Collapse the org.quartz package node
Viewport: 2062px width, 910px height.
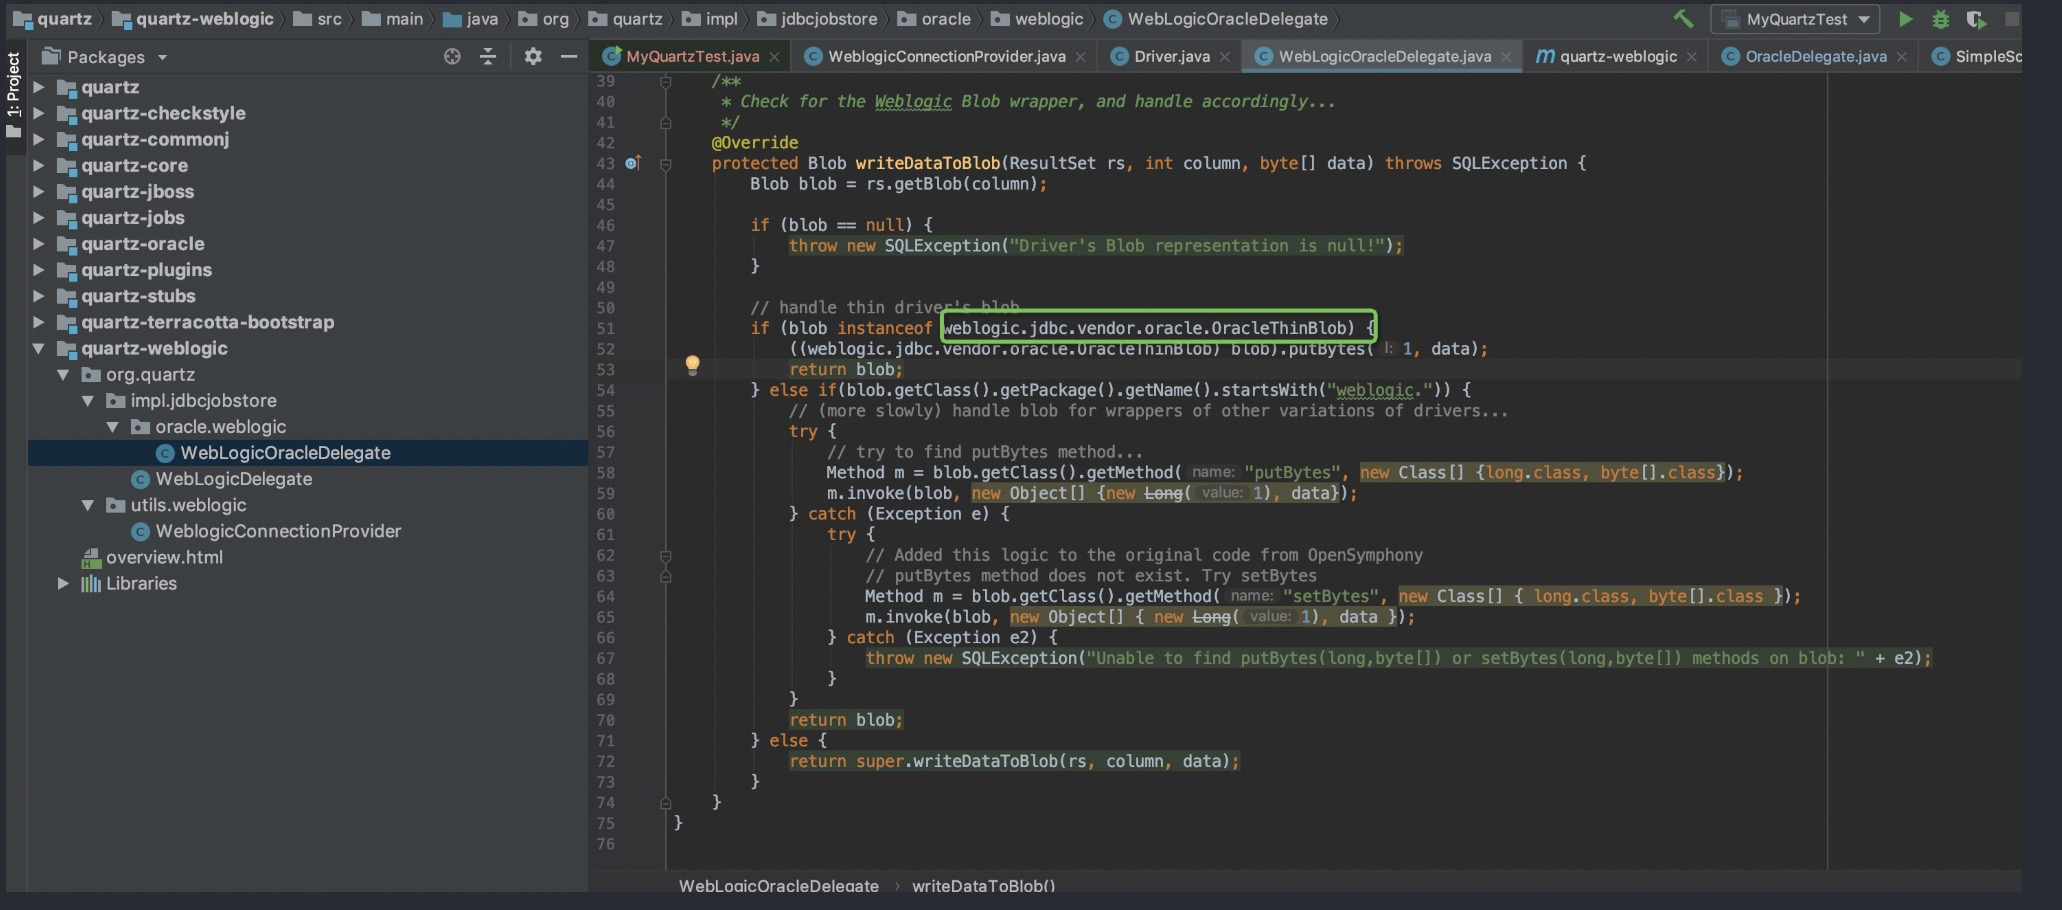pos(63,374)
